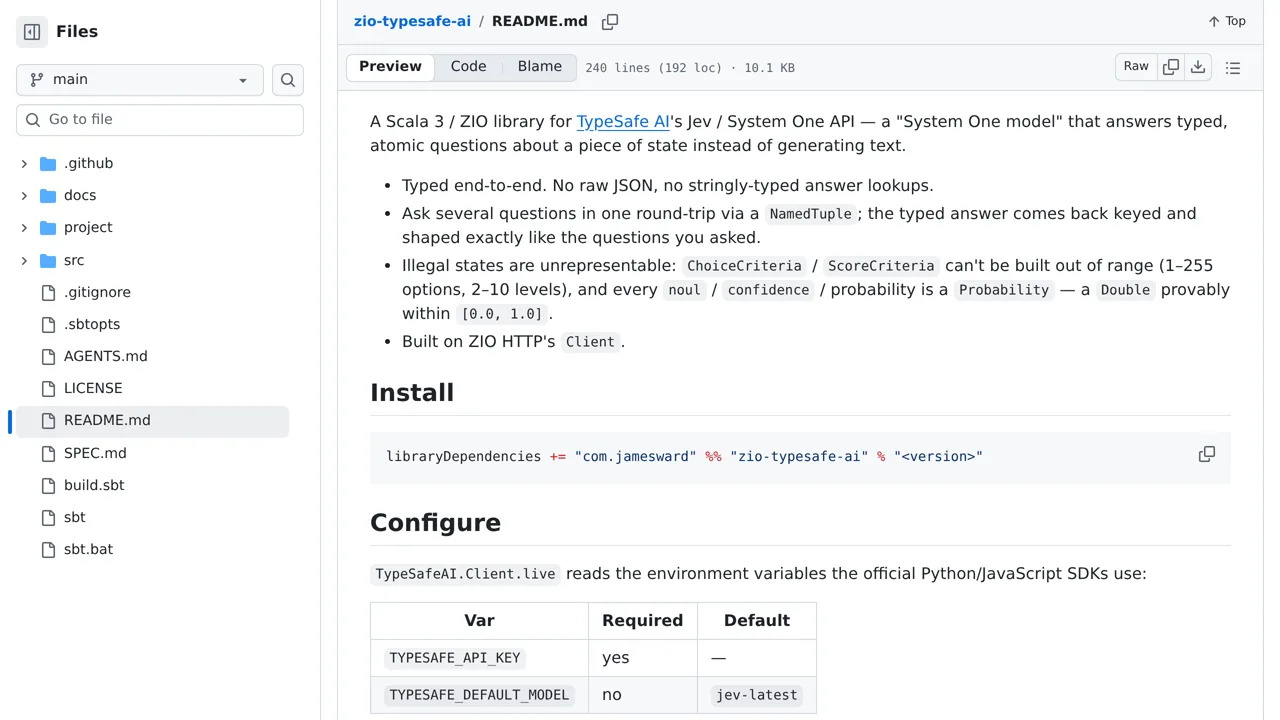Select the project folder icon
The image size is (1280, 720).
pyautogui.click(x=48, y=227)
